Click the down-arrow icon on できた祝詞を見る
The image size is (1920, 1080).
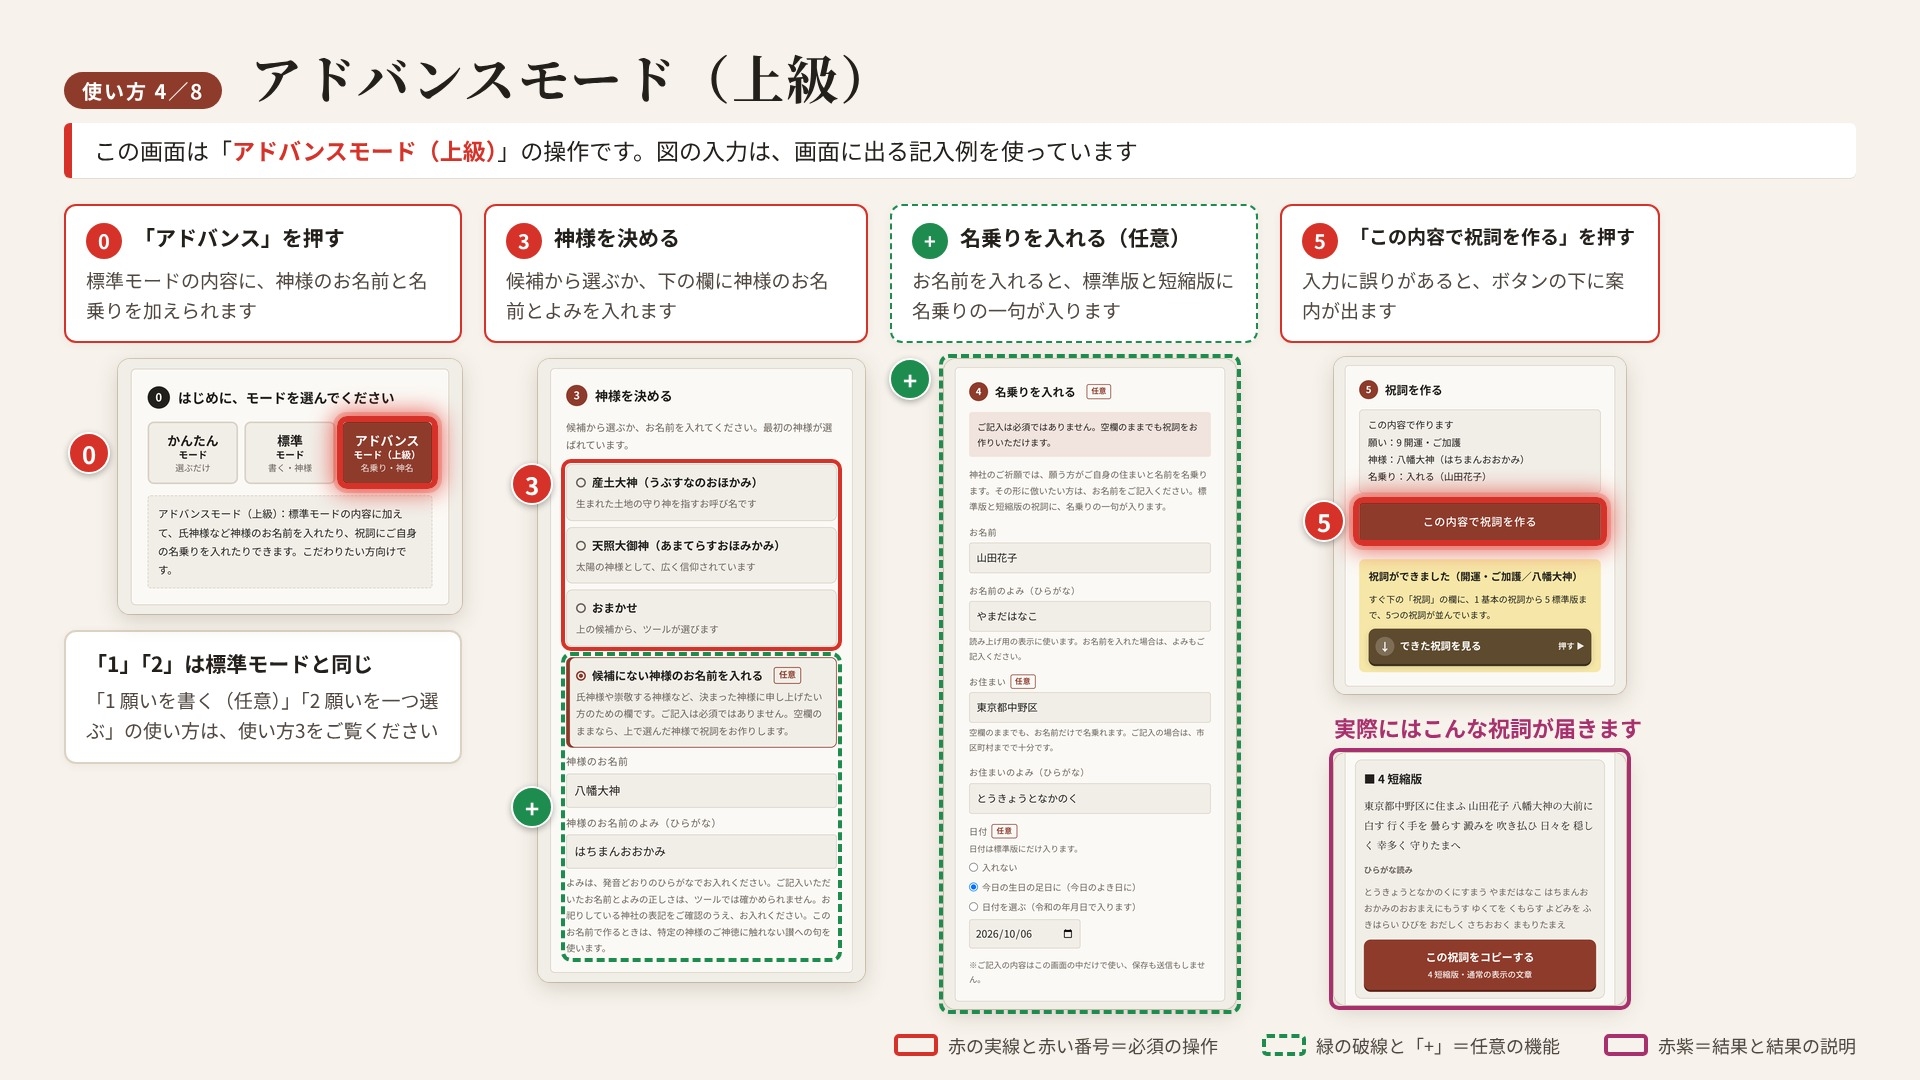pyautogui.click(x=1385, y=647)
